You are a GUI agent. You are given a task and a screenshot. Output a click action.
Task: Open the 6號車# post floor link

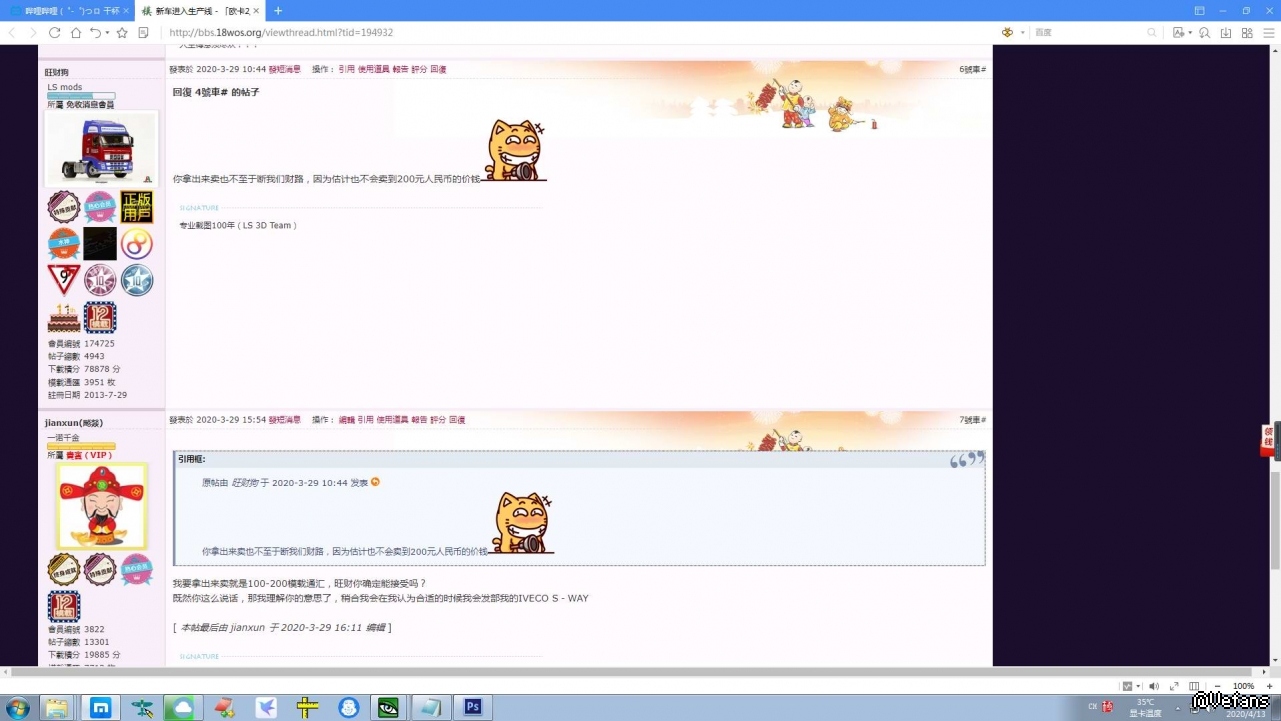click(973, 70)
